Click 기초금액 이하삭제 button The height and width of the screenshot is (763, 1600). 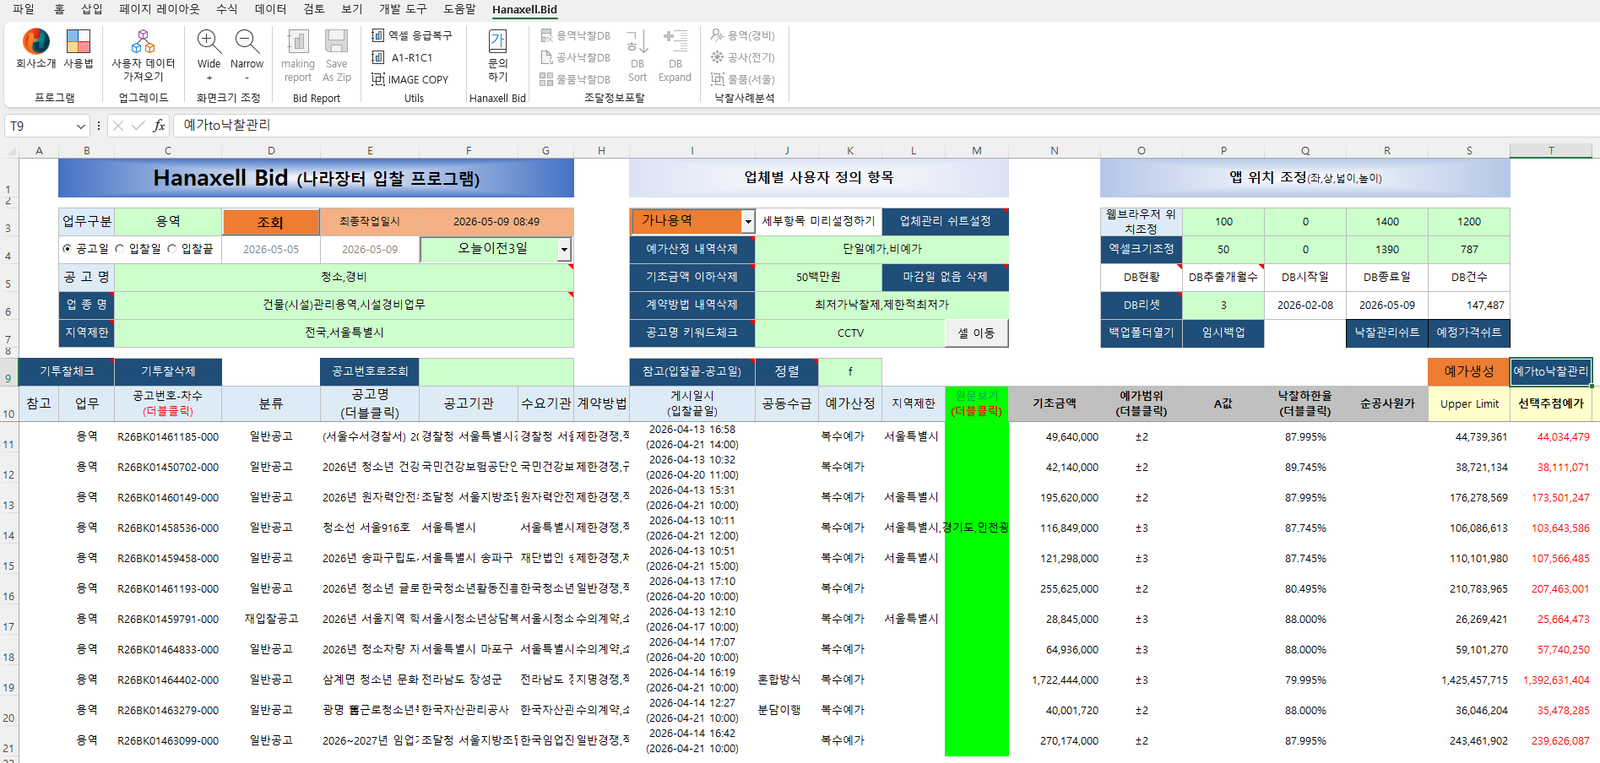[692, 277]
